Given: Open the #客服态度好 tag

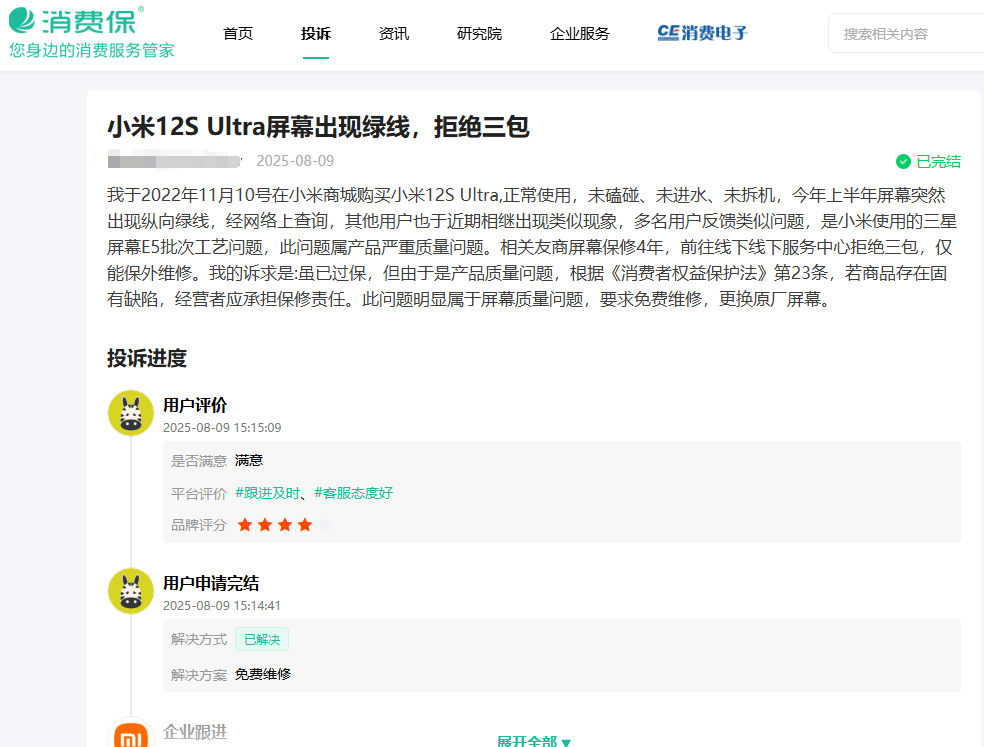Looking at the screenshot, I should pos(353,493).
